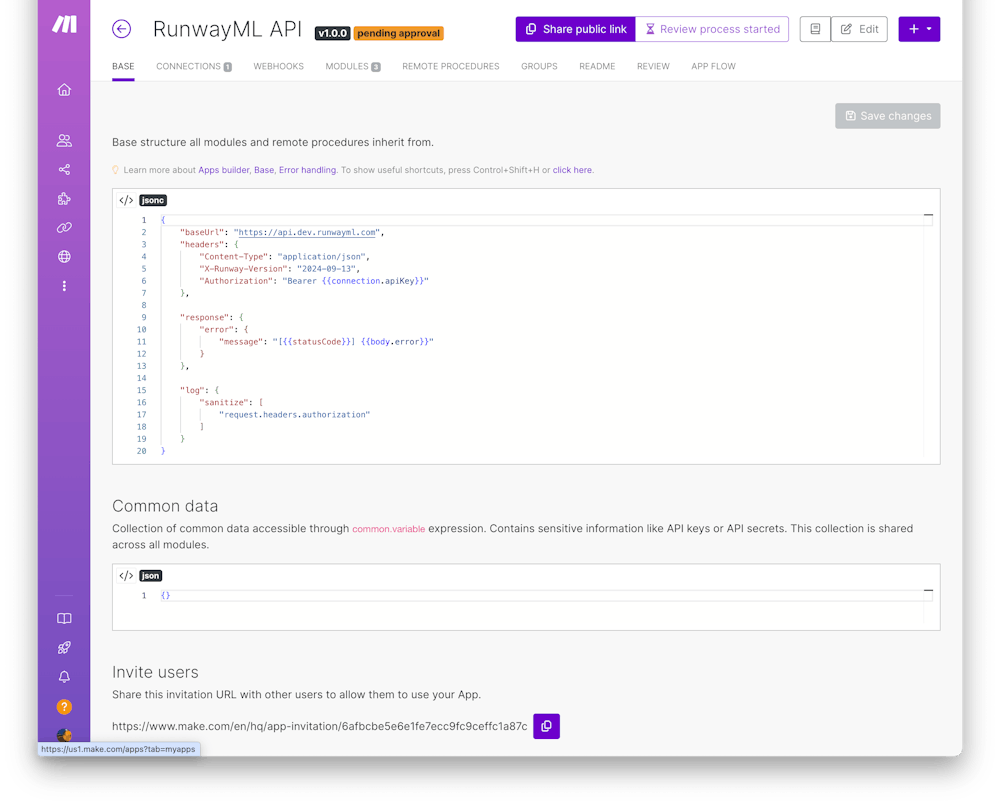
Task: Select the globe icon in the sidebar
Action: [63, 256]
